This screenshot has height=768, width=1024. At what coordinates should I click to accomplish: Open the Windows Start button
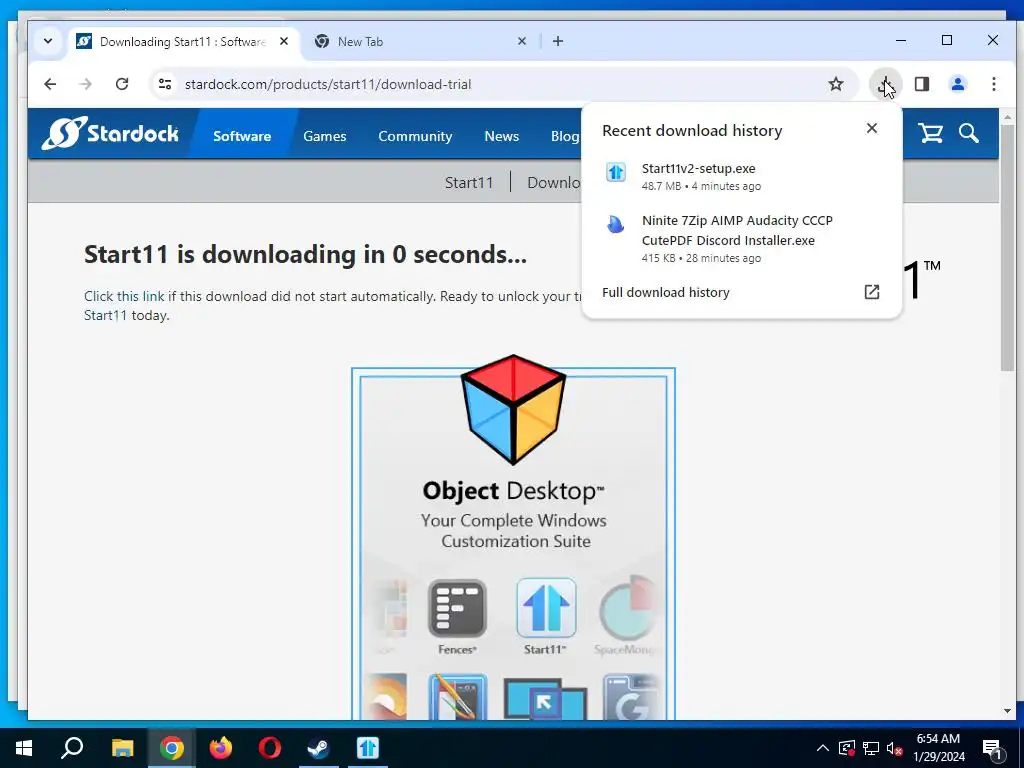pos(24,748)
